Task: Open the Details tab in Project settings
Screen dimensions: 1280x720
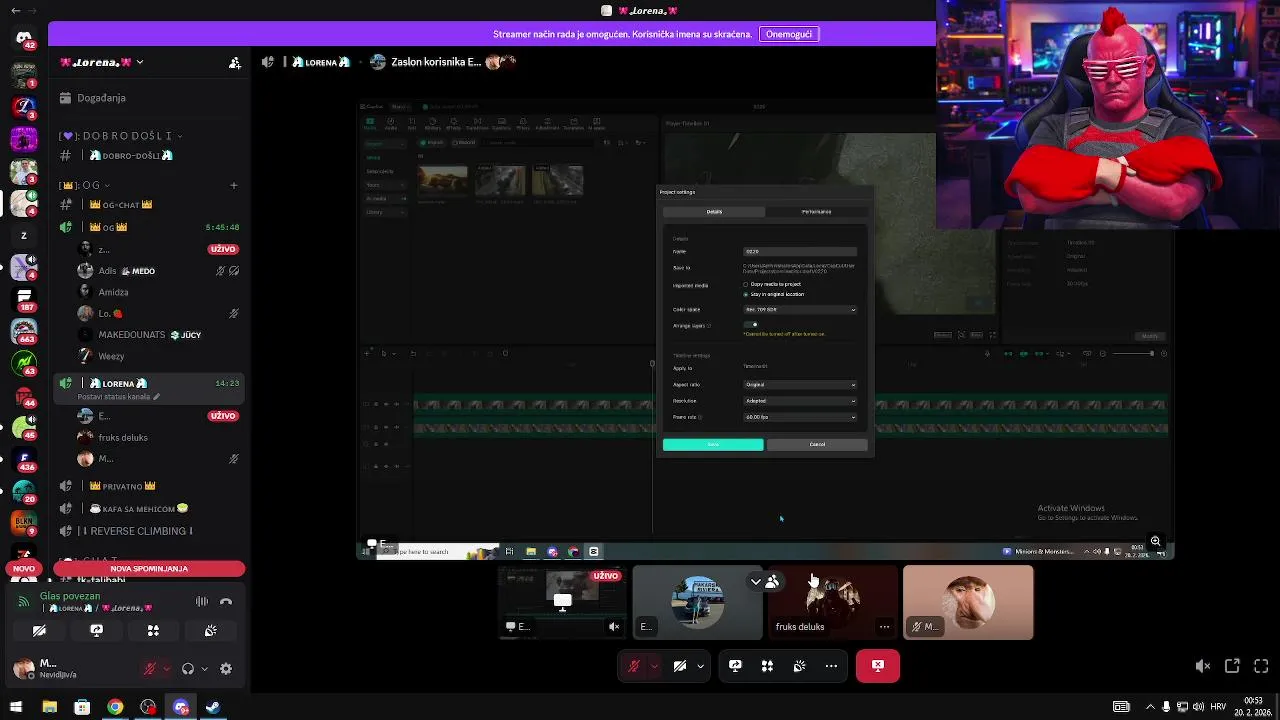Action: click(714, 212)
